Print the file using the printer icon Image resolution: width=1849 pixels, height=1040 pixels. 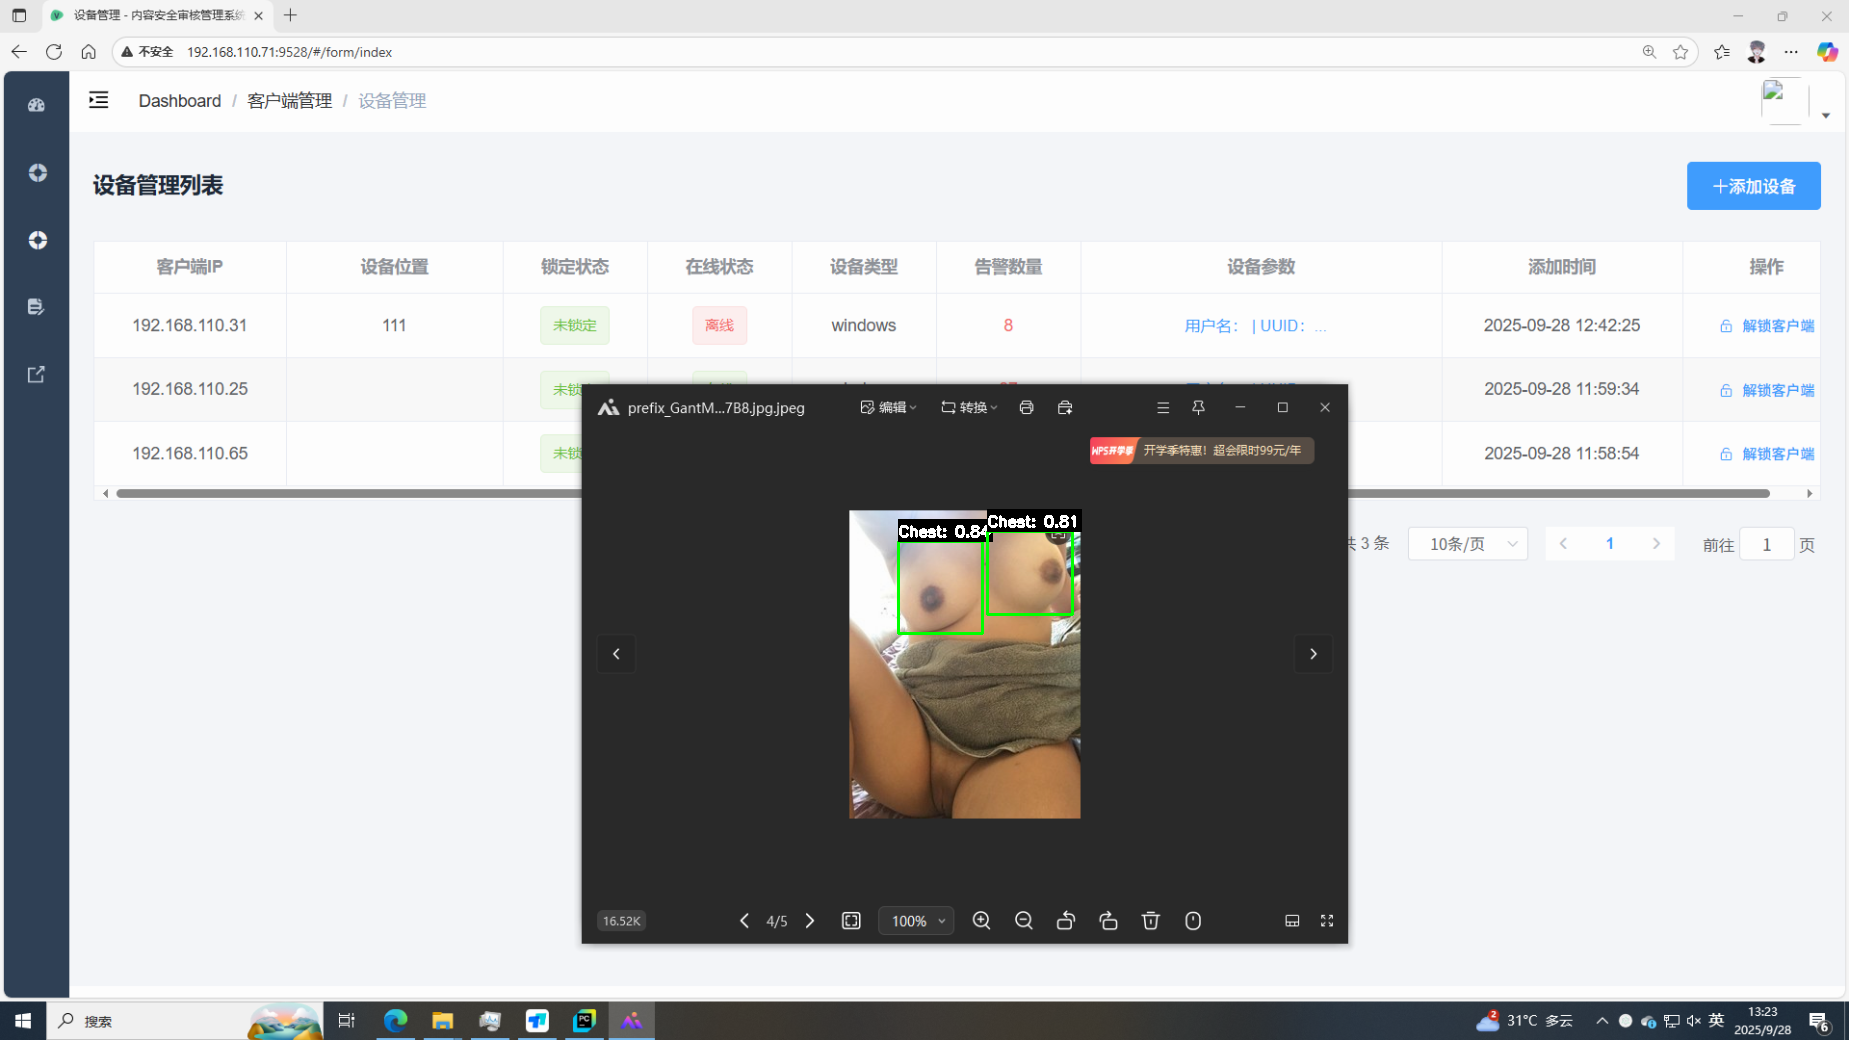click(x=1026, y=407)
